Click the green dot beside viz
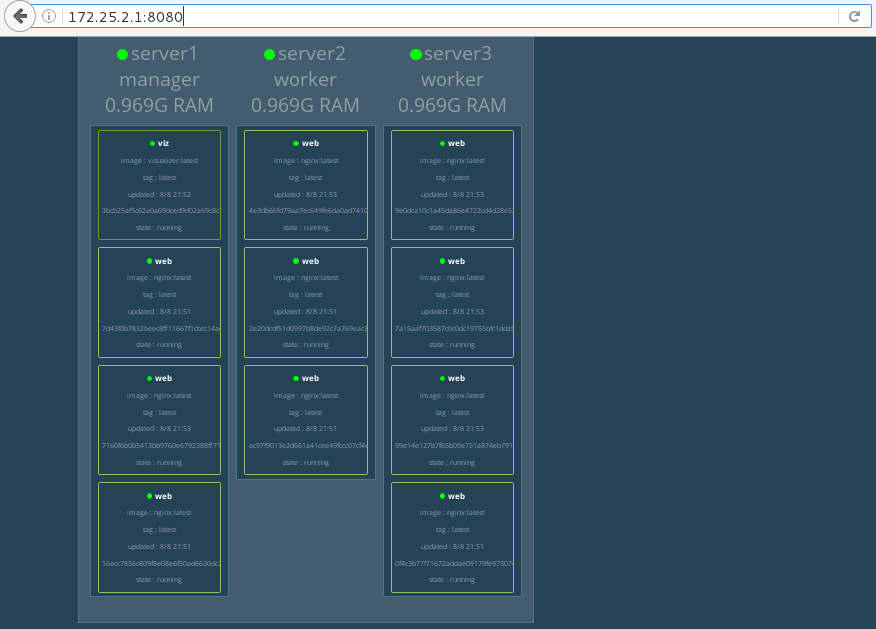Image resolution: width=876 pixels, height=629 pixels. pos(152,144)
